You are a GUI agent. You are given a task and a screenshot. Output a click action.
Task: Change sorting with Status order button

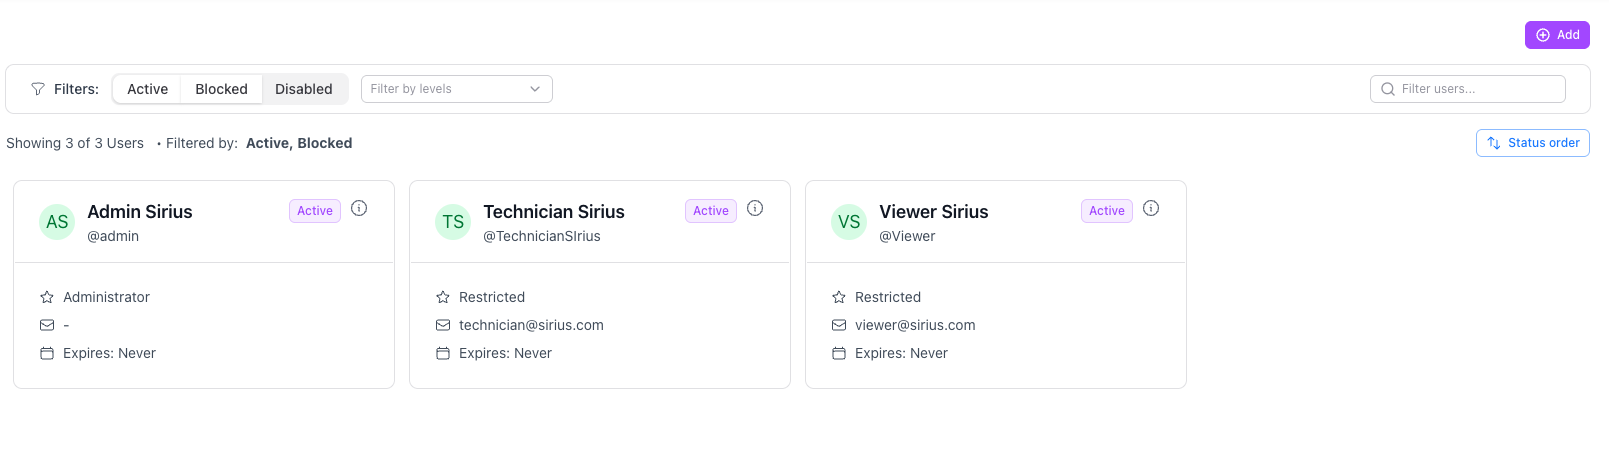pyautogui.click(x=1532, y=143)
